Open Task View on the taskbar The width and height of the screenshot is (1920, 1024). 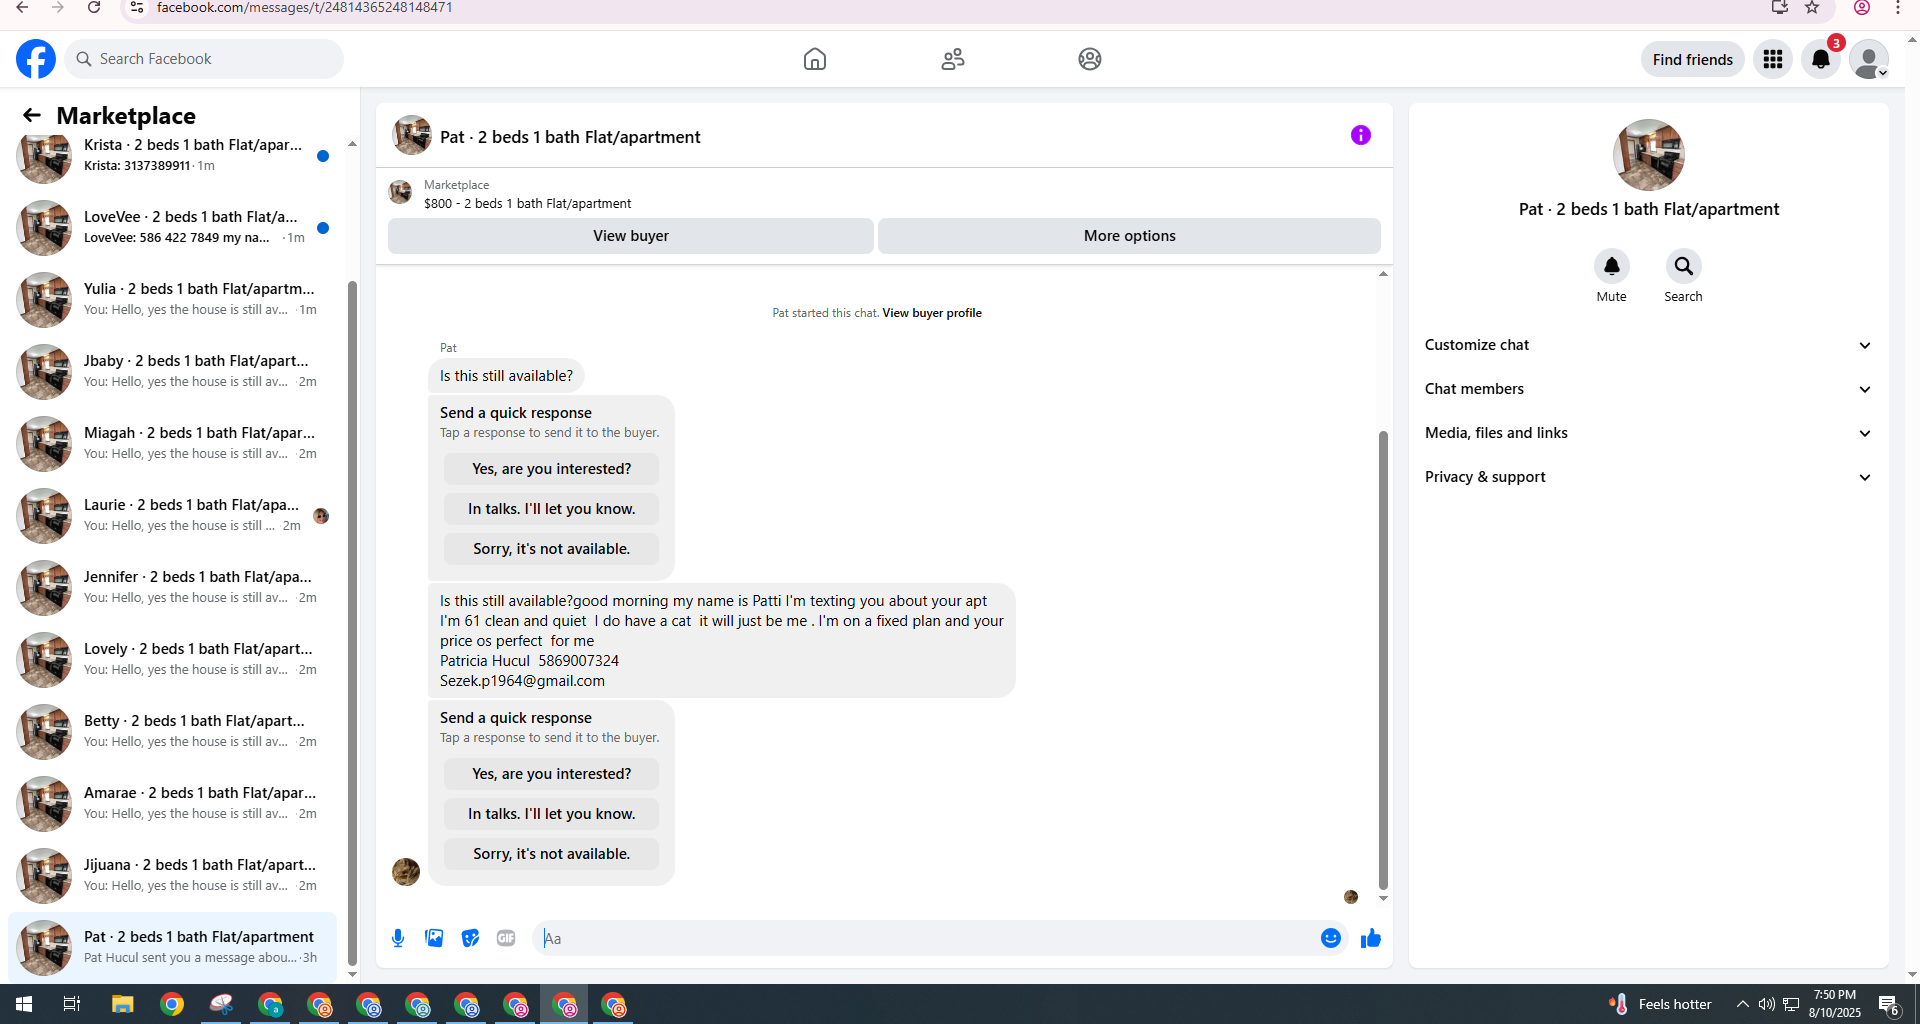(x=72, y=1004)
